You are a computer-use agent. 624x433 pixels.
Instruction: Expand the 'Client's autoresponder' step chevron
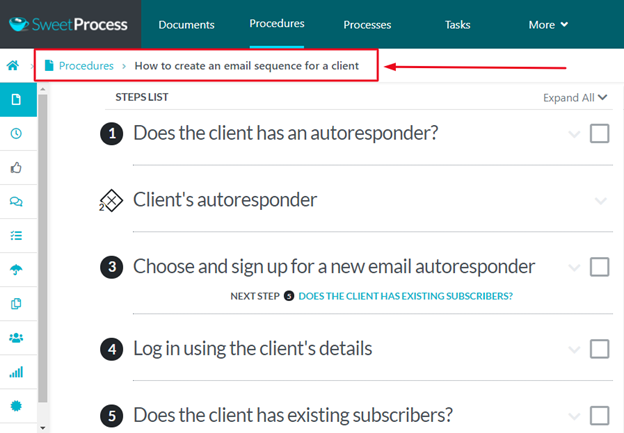(600, 201)
